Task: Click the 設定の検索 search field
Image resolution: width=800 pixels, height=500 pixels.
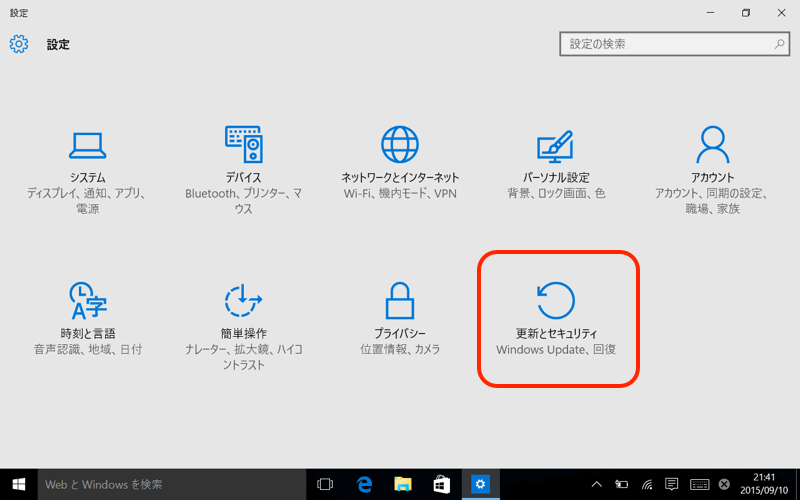Action: click(665, 44)
